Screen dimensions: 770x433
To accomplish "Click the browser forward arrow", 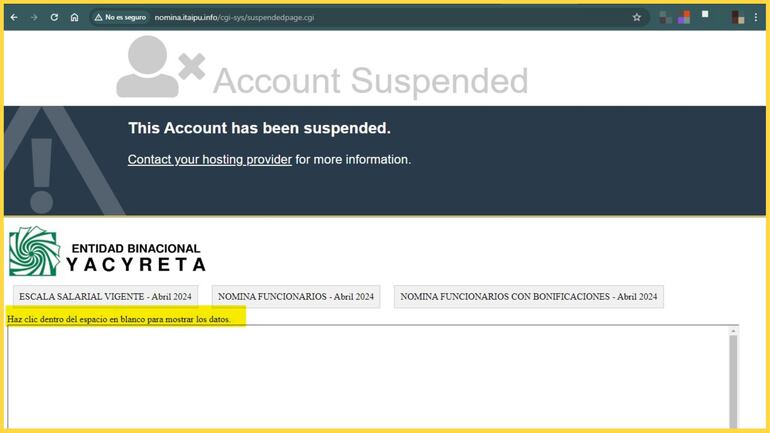I will (33, 17).
